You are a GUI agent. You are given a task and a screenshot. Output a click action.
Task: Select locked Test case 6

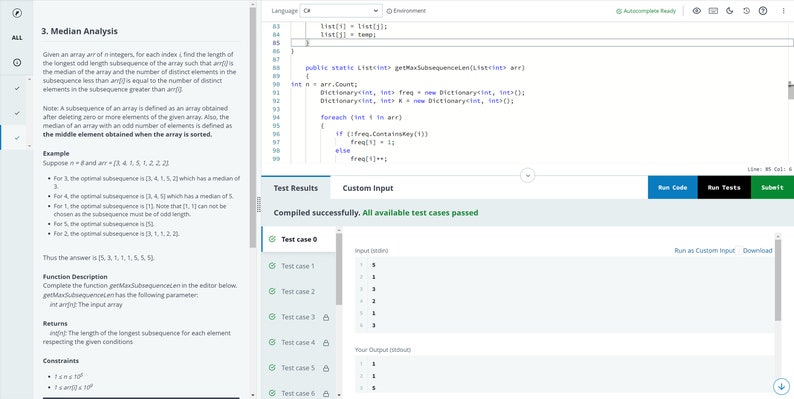299,393
